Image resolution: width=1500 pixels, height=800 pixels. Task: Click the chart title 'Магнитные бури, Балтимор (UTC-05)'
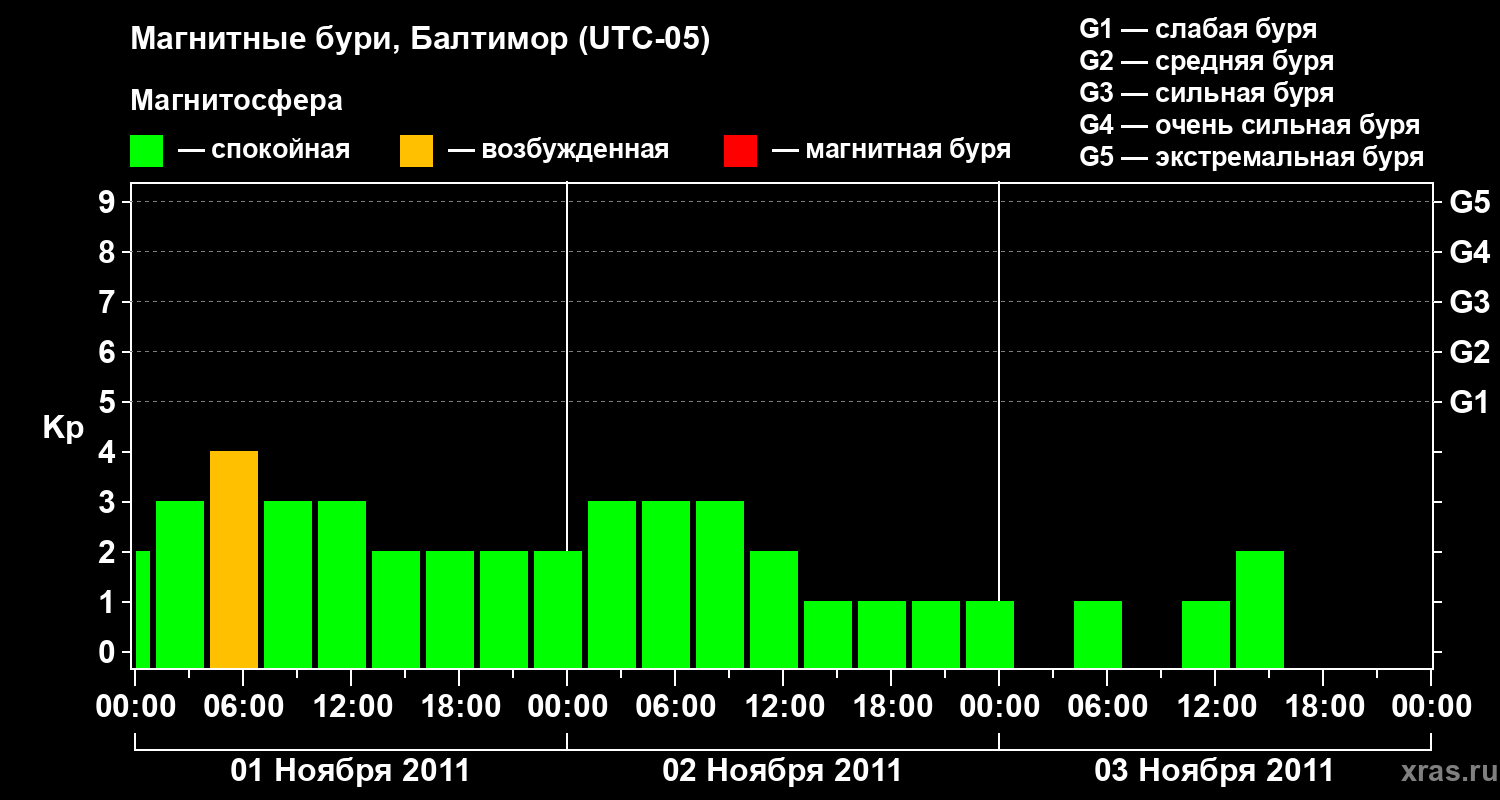(x=420, y=40)
